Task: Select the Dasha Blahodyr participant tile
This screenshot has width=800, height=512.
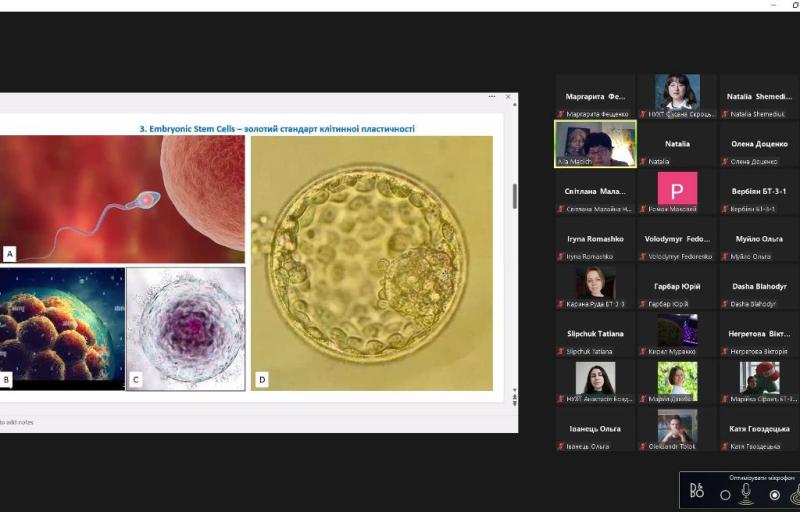Action: click(759, 287)
